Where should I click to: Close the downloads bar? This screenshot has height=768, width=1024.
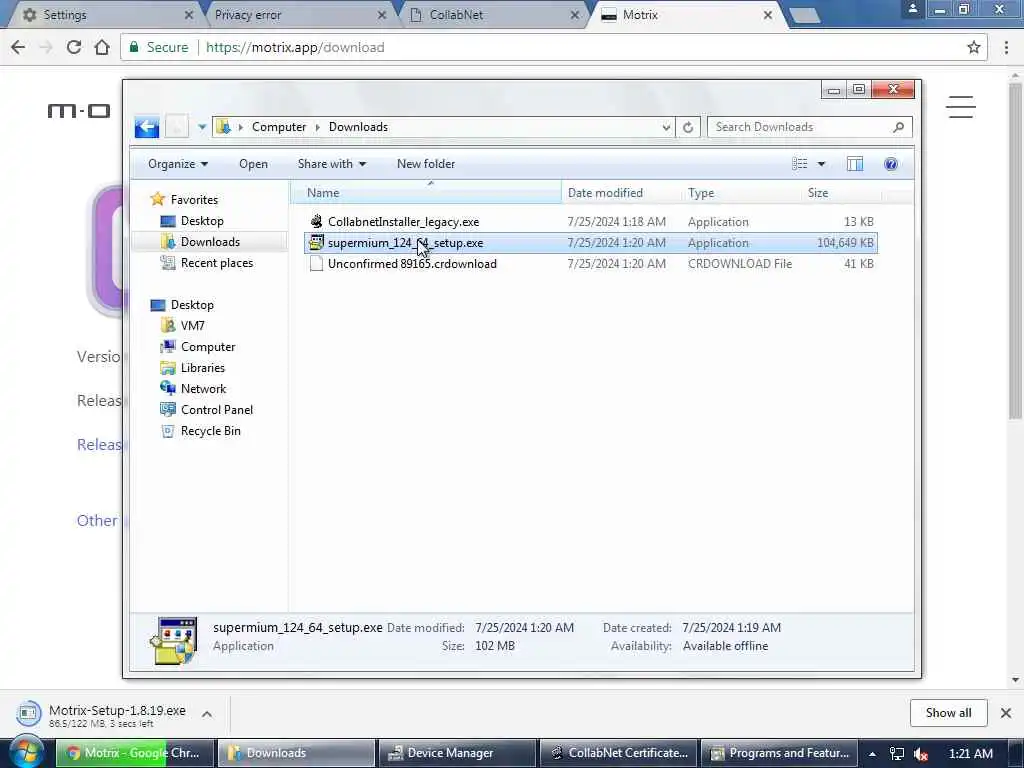1006,713
